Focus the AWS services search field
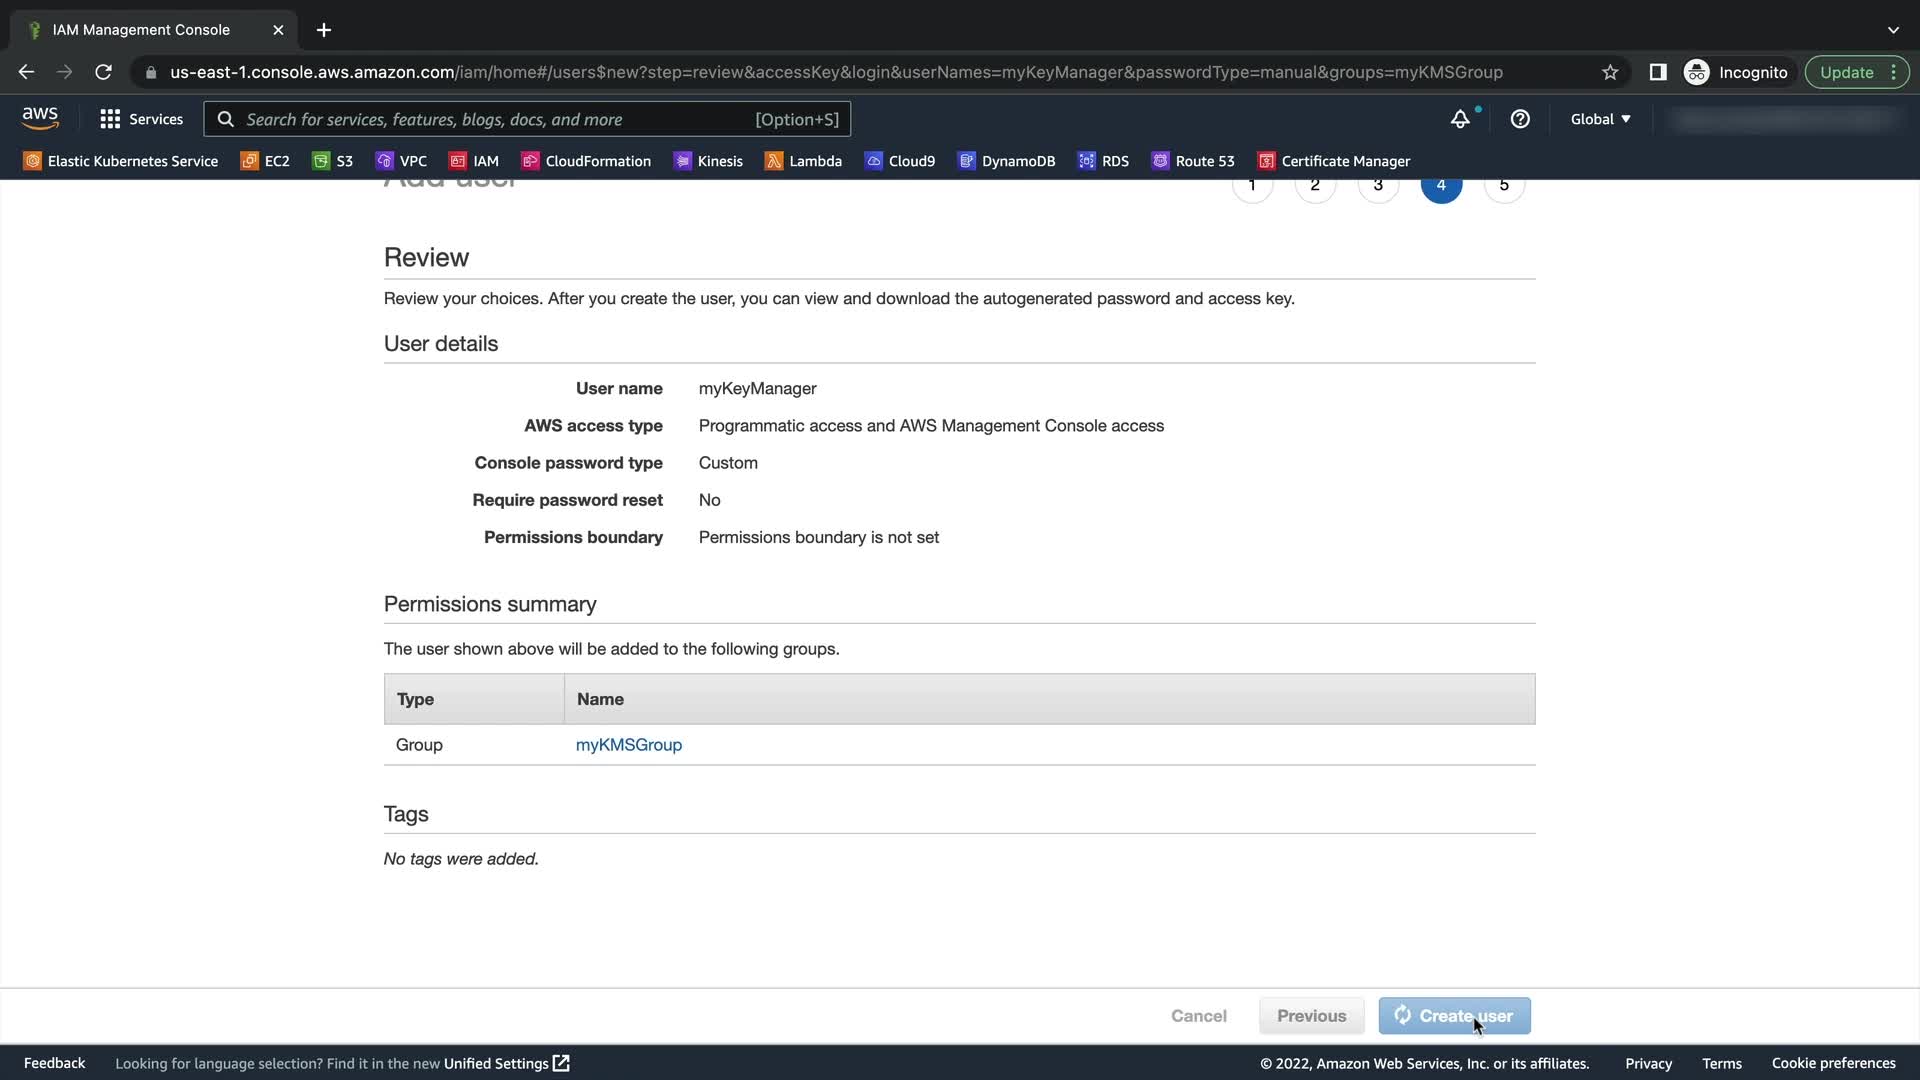The width and height of the screenshot is (1920, 1080). tap(500, 119)
